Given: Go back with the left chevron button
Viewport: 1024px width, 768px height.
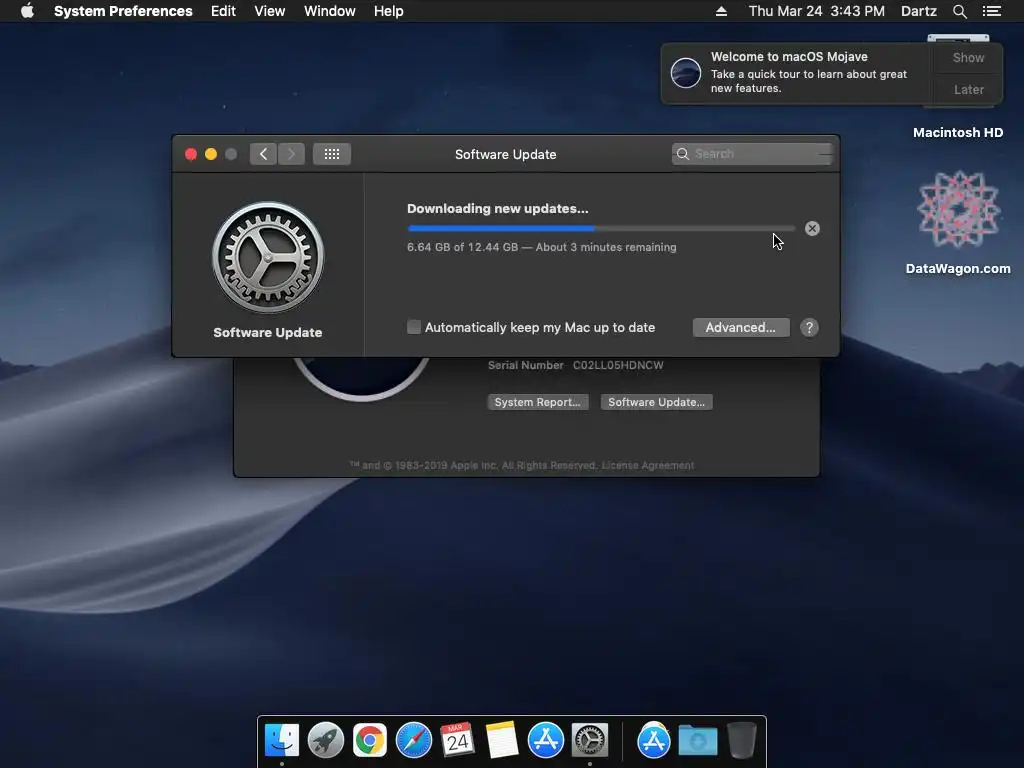Looking at the screenshot, I should [x=263, y=154].
